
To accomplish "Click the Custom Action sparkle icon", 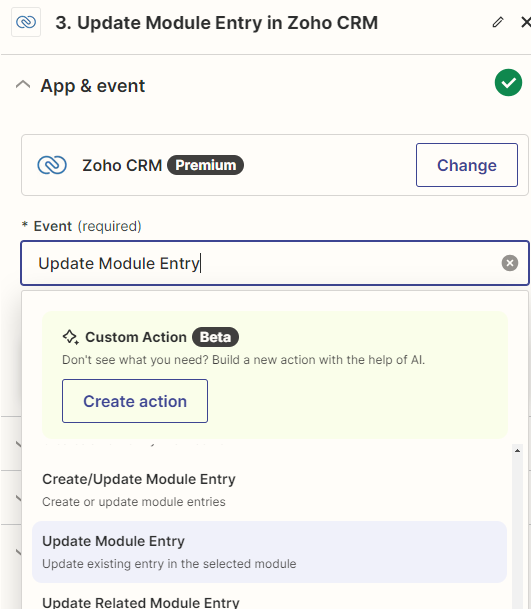I will [71, 337].
